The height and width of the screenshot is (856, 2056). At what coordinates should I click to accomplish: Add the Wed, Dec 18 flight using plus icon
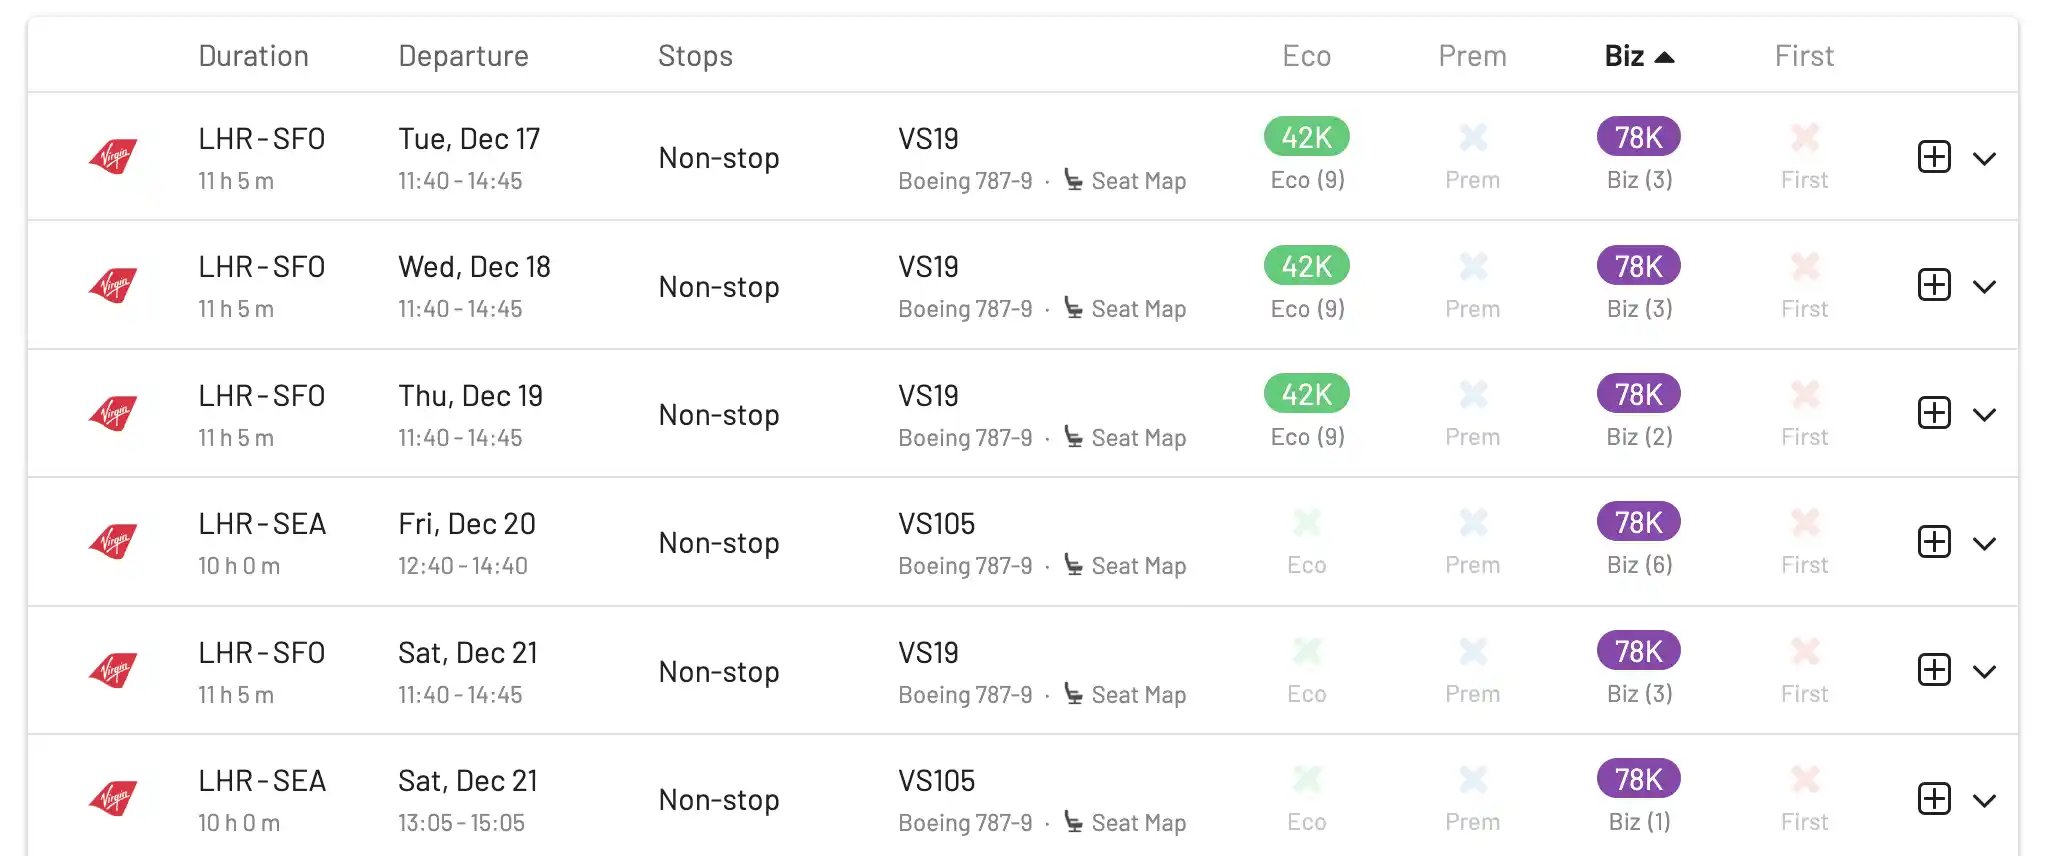click(x=1934, y=285)
